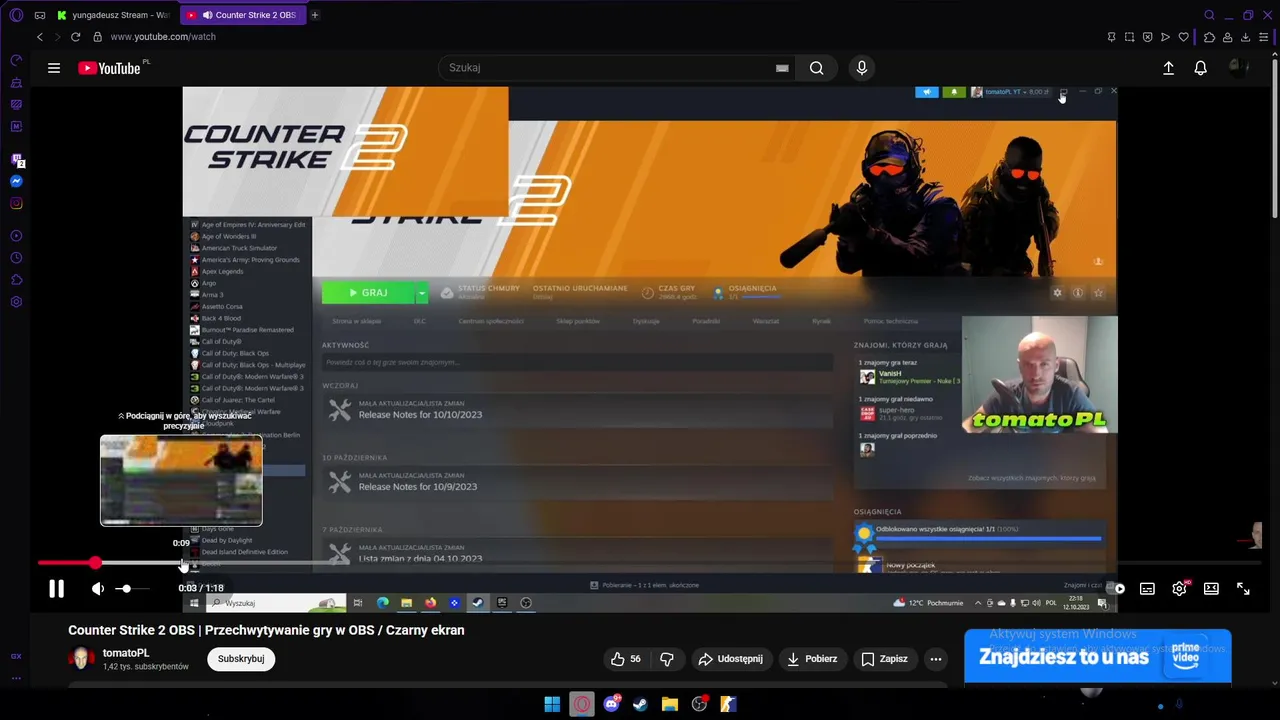Switch to the yungadeusz Stream tab

(x=113, y=15)
